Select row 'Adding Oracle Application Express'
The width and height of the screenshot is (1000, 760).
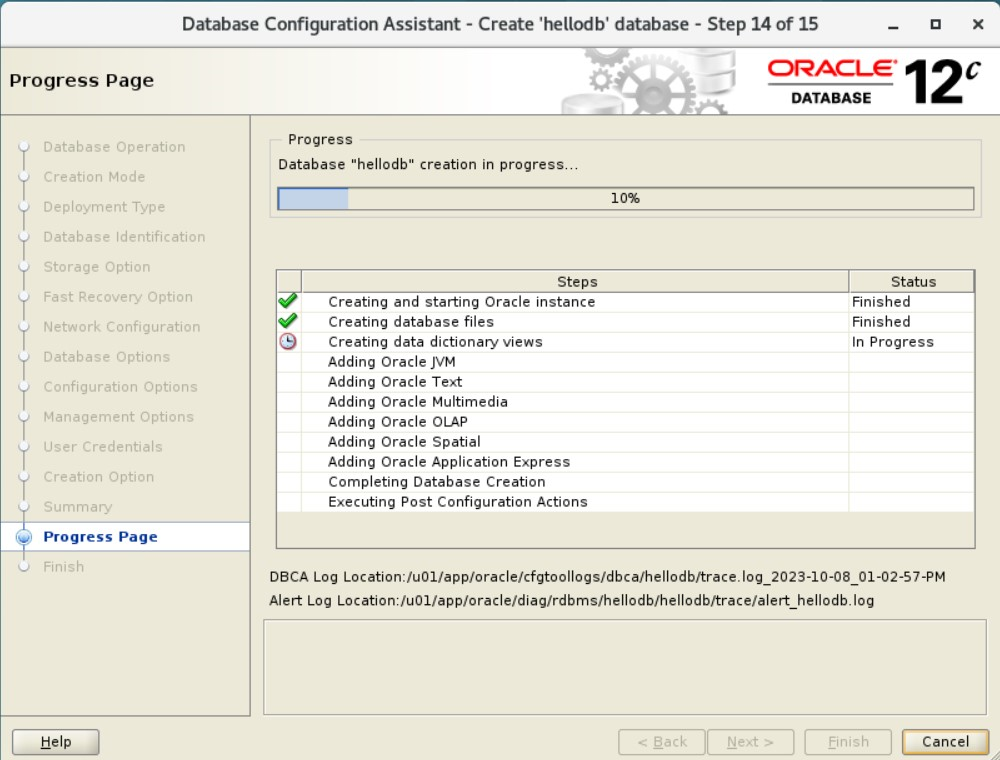click(625, 462)
